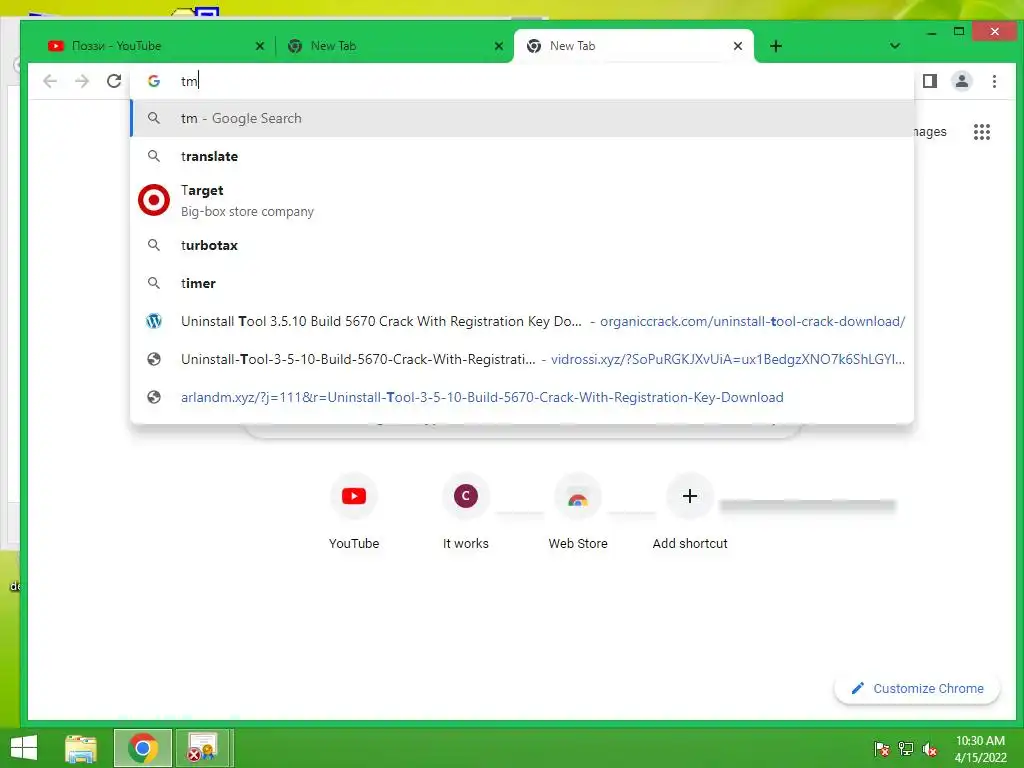
Task: Open the profile avatar icon
Action: click(x=962, y=81)
